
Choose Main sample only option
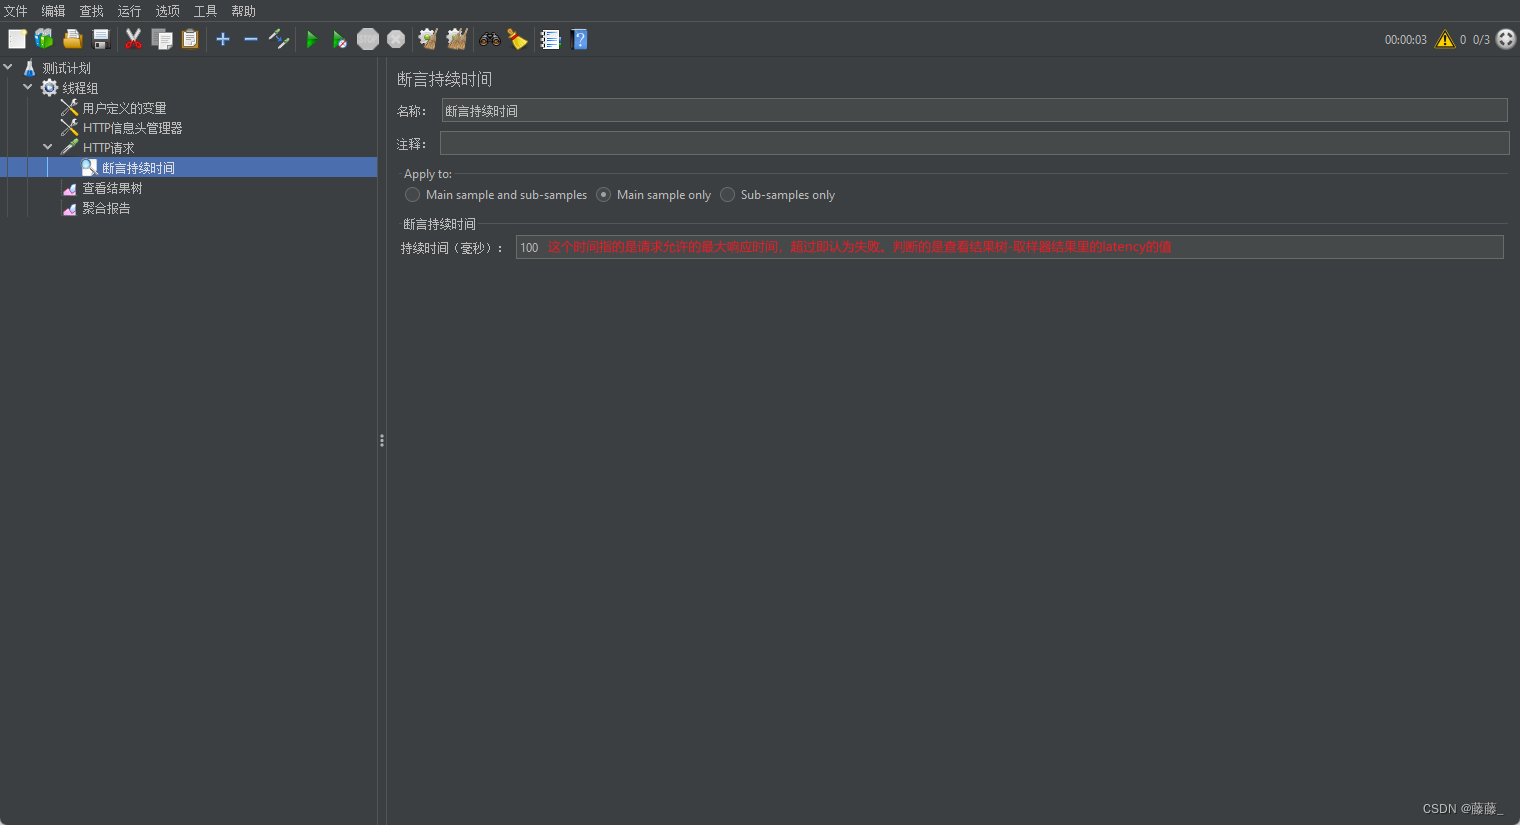[654, 195]
